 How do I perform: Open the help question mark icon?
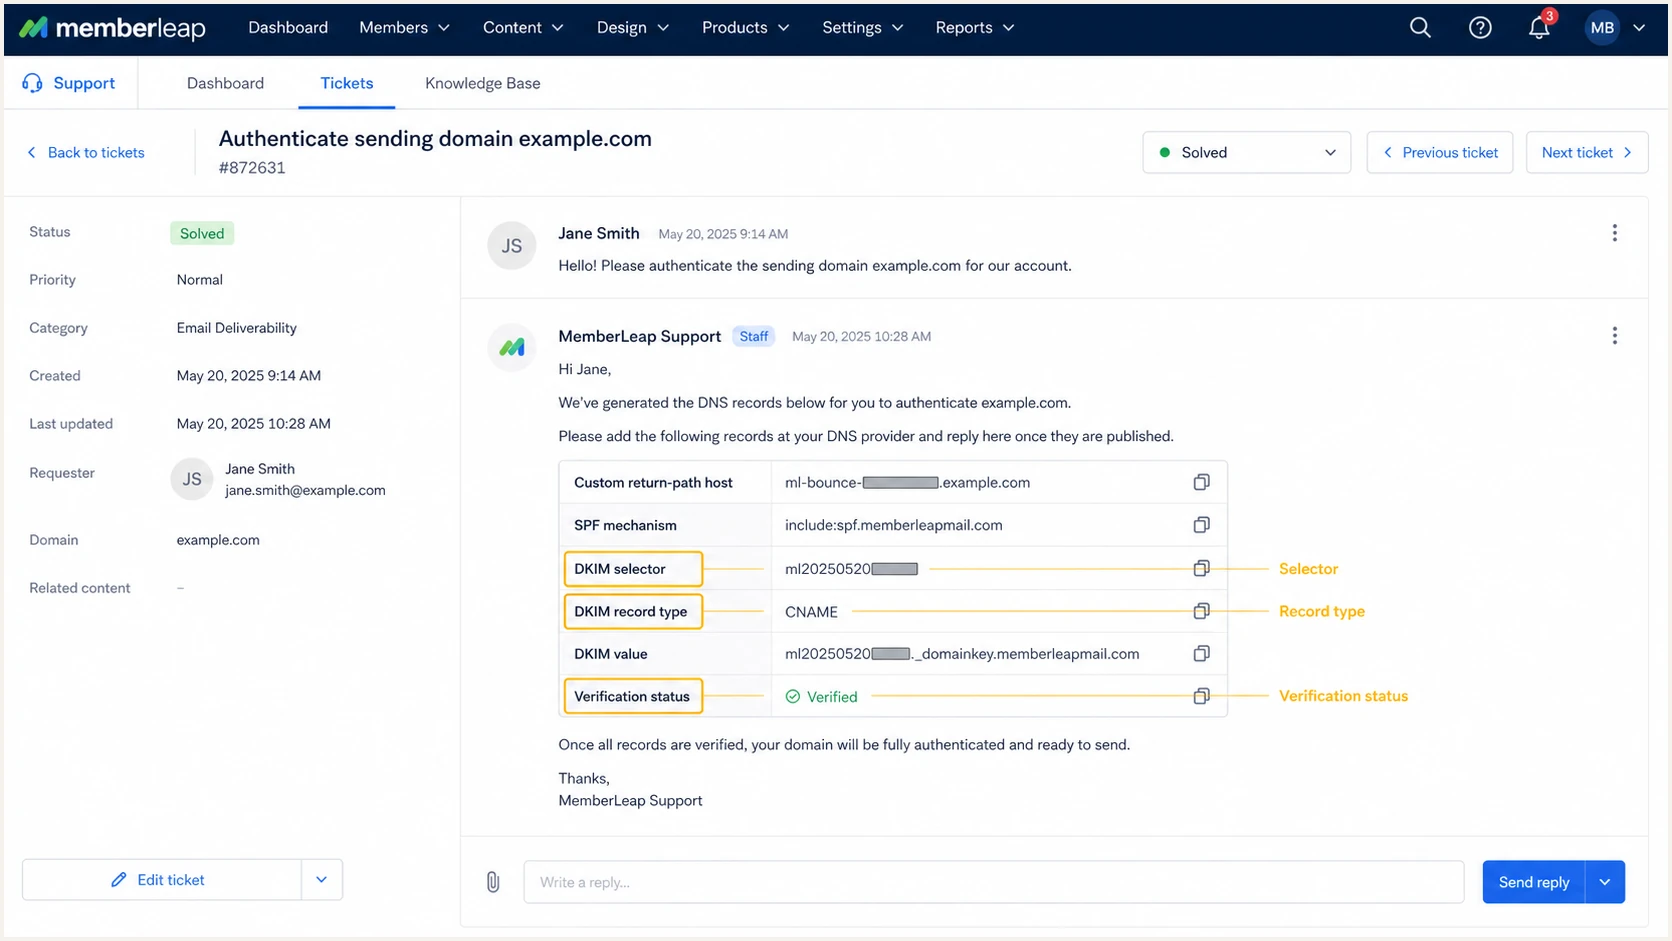pos(1480,28)
